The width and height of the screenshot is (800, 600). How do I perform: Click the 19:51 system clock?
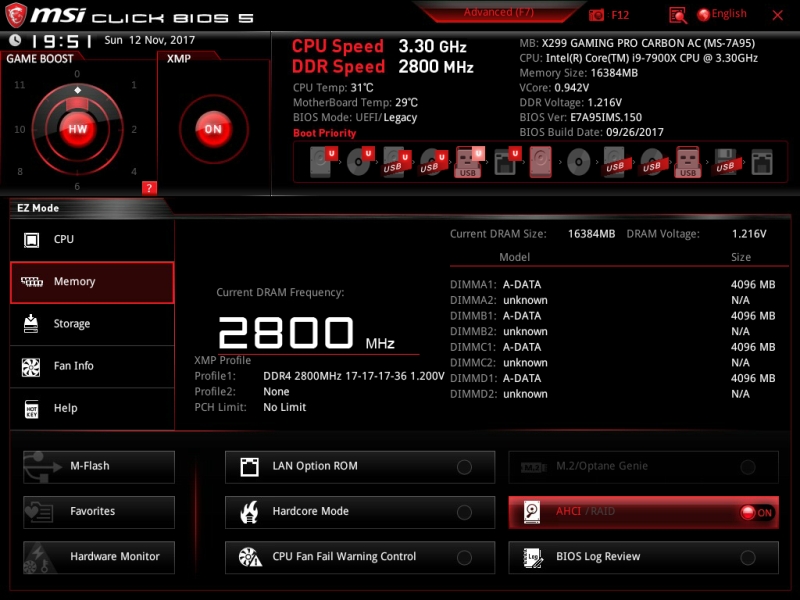click(x=61, y=41)
